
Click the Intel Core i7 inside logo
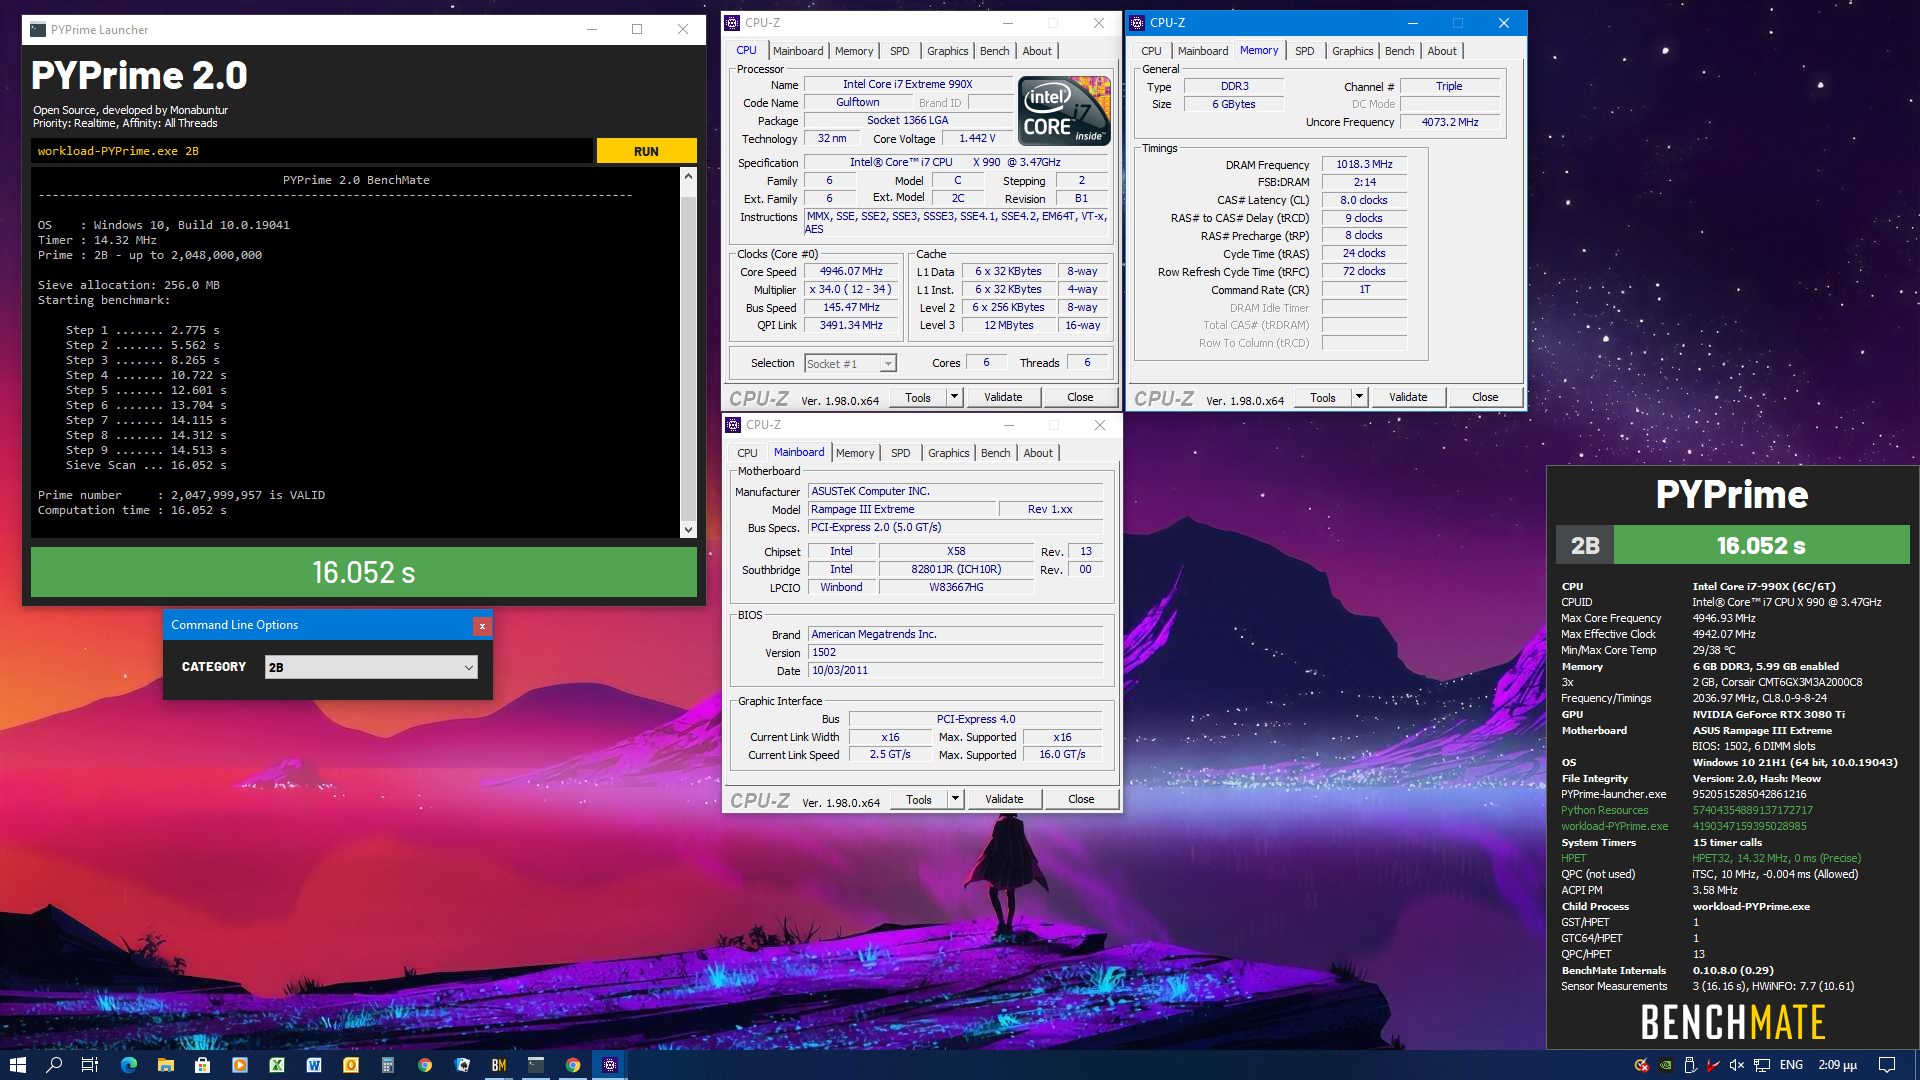click(1064, 111)
